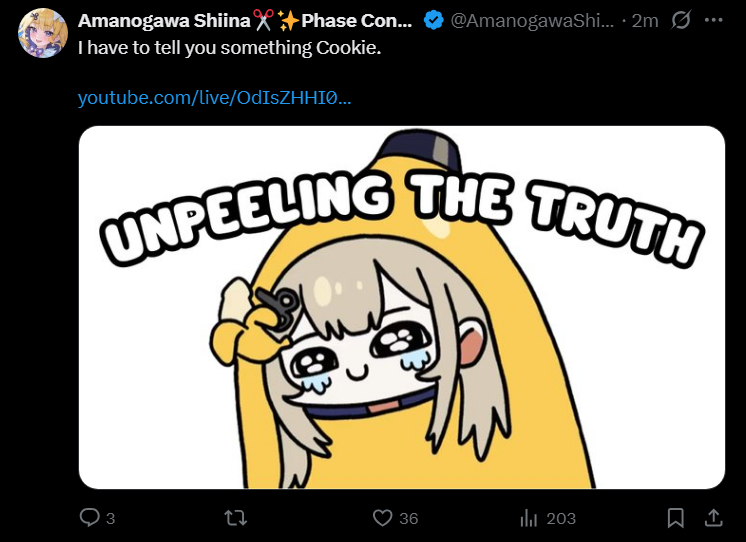The image size is (746, 542).
Task: Click the tweet text about Cookie
Action: tap(229, 48)
